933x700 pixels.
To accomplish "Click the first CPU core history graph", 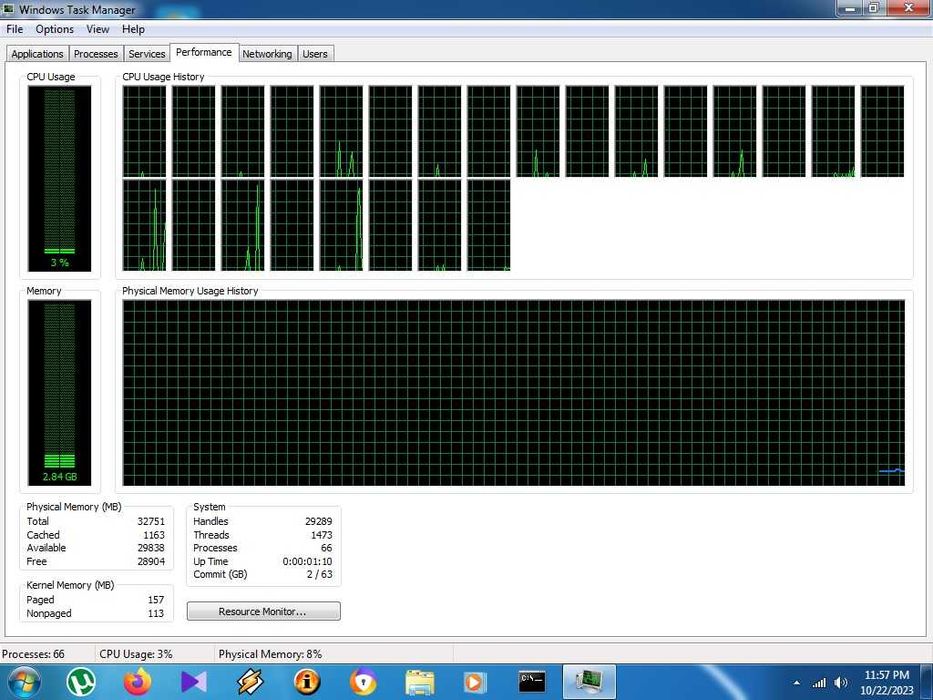I will click(x=145, y=131).
